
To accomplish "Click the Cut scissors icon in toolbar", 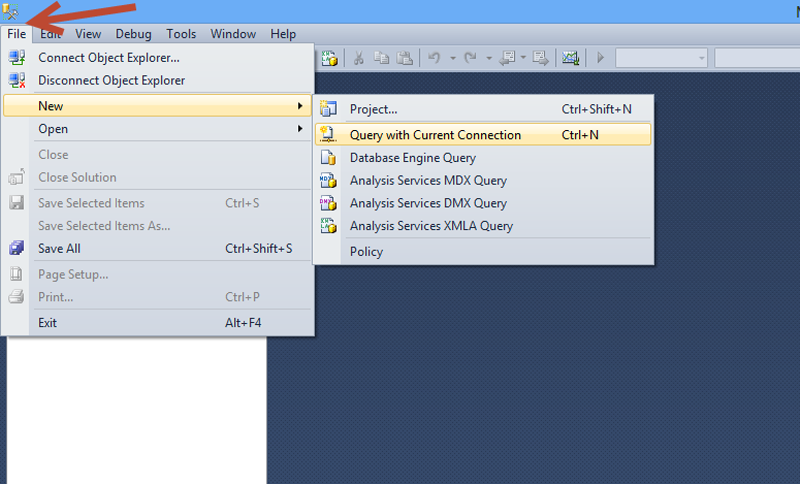I will 359,58.
